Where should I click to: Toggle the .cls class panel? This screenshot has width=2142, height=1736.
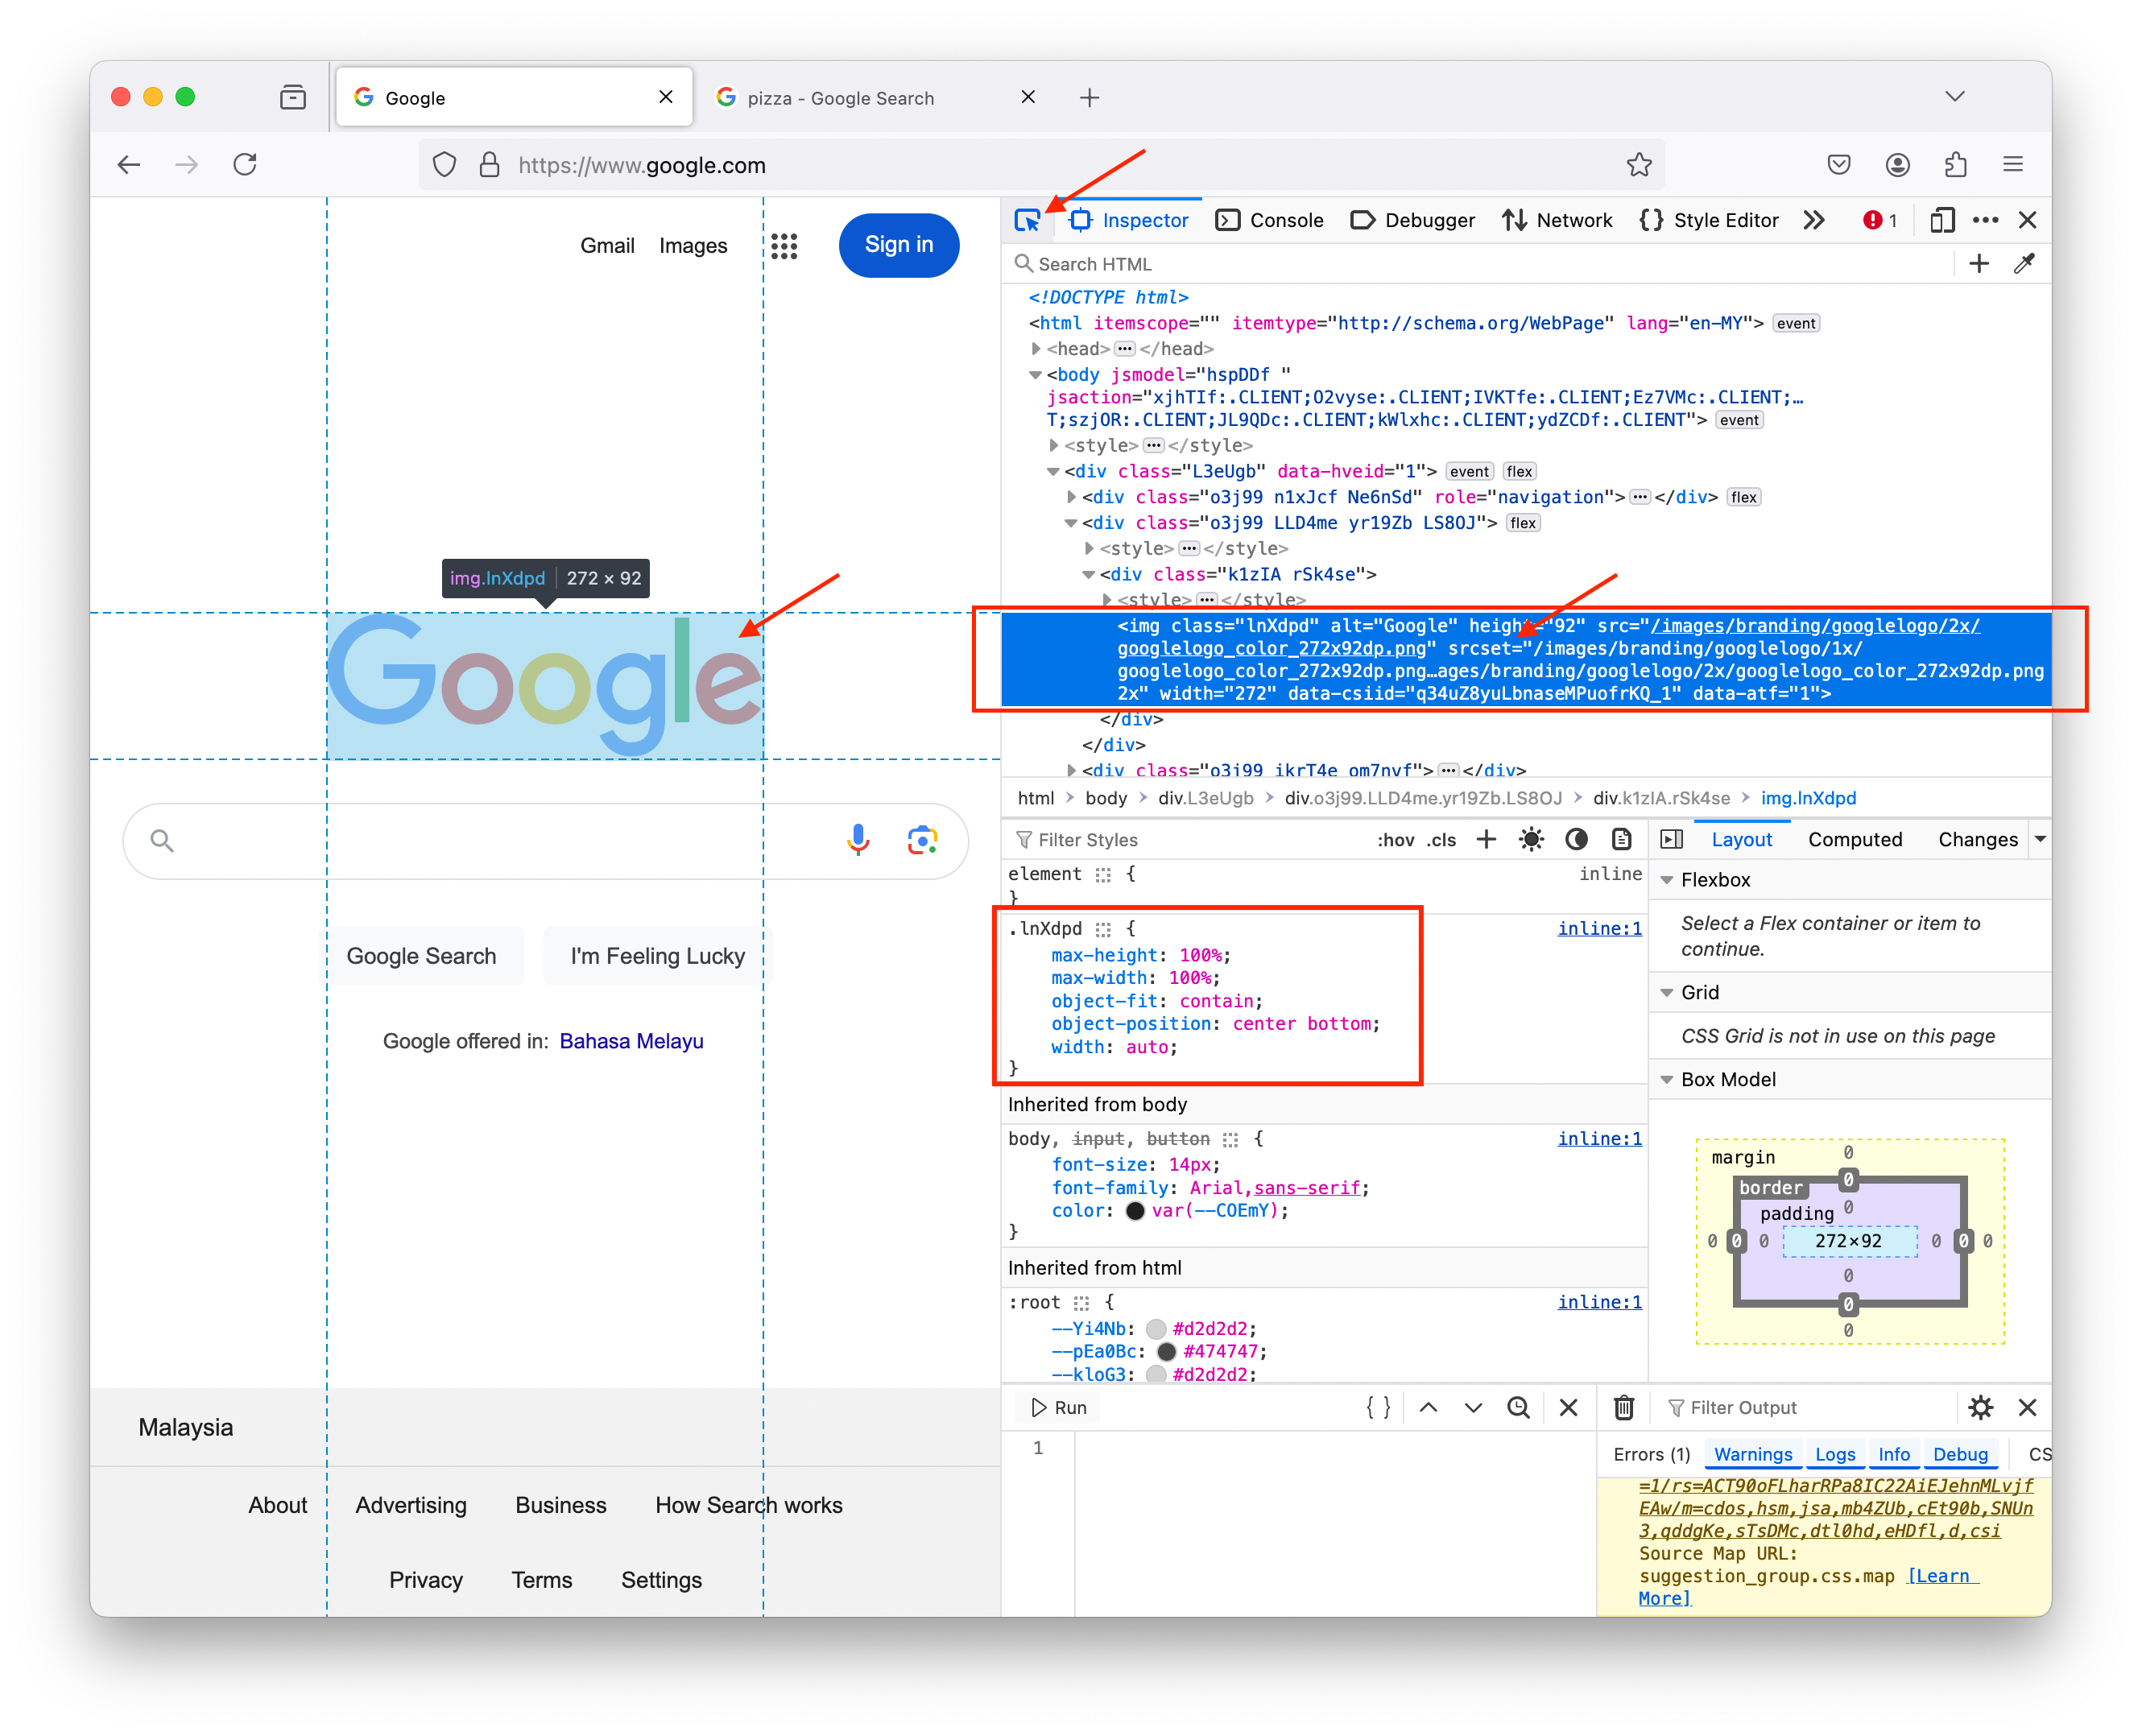1441,840
